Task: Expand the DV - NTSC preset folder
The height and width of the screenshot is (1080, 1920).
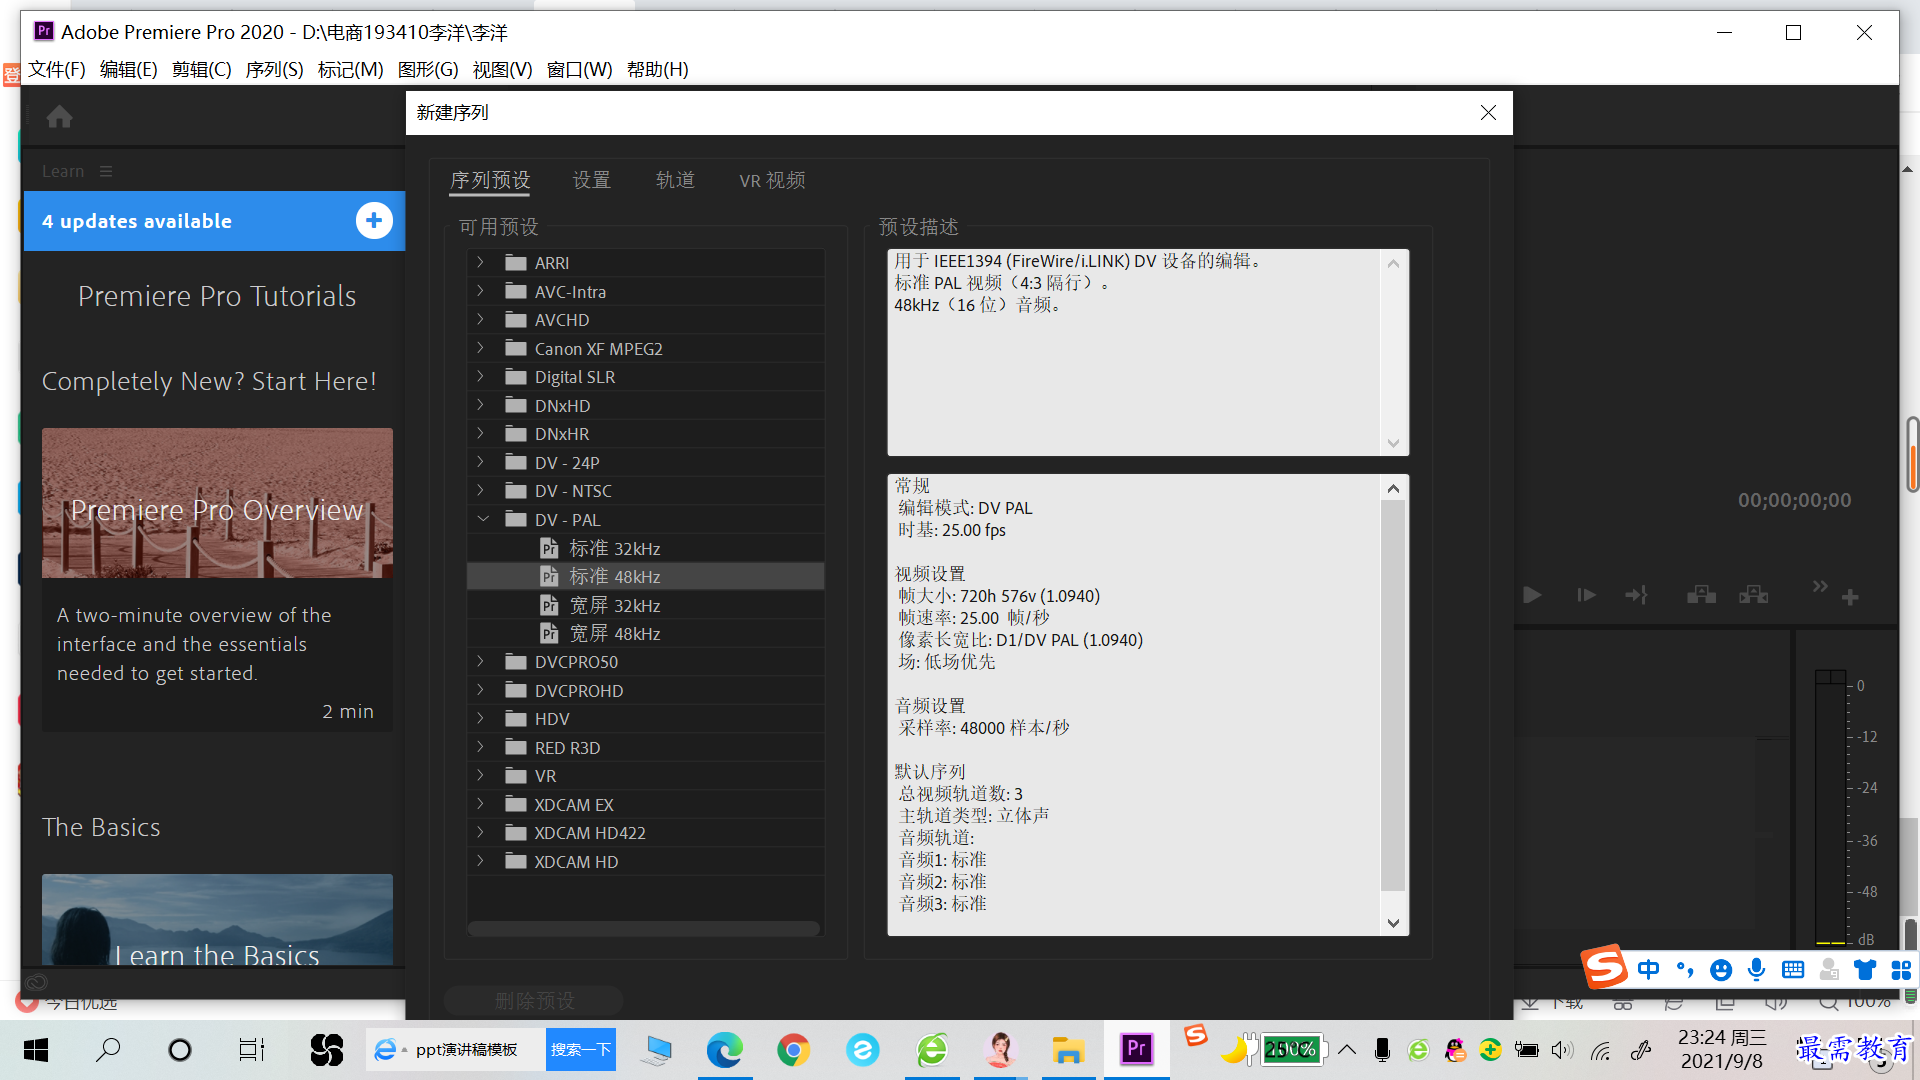Action: (481, 491)
